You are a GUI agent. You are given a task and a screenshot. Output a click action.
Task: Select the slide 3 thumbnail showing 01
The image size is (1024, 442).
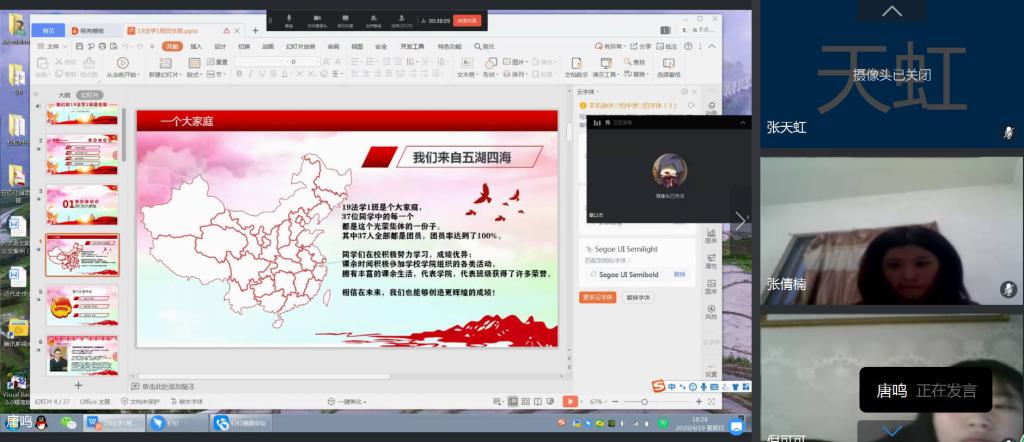click(x=82, y=204)
